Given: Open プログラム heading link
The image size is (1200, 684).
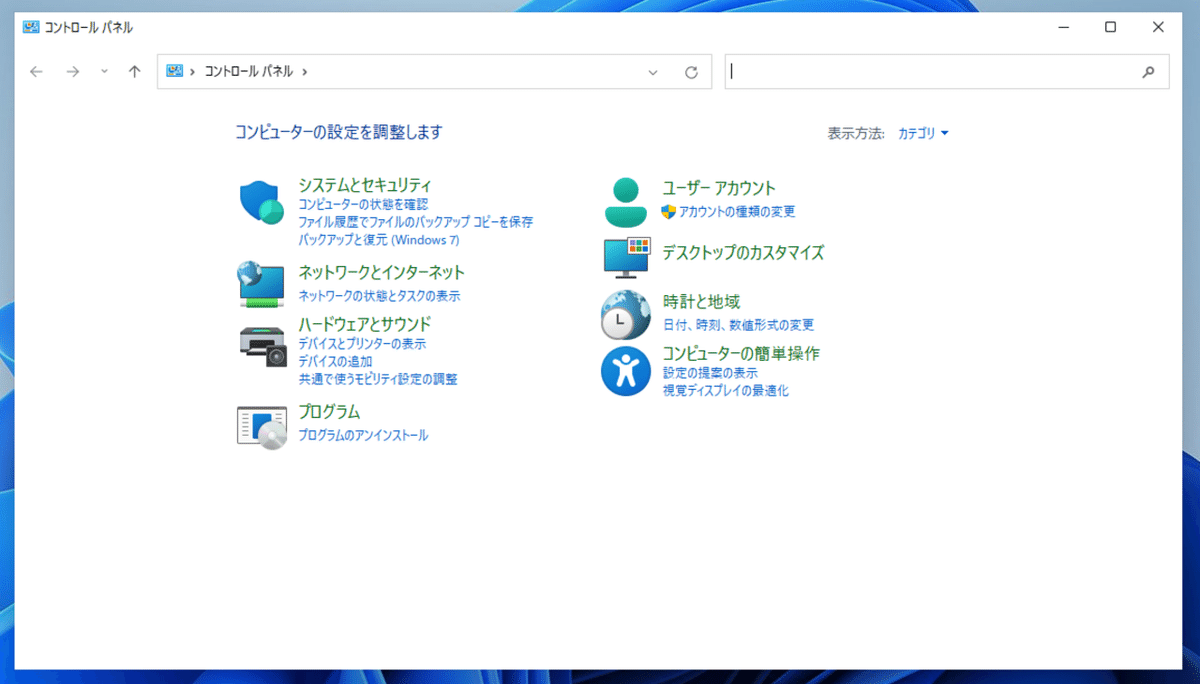Looking at the screenshot, I should (329, 411).
